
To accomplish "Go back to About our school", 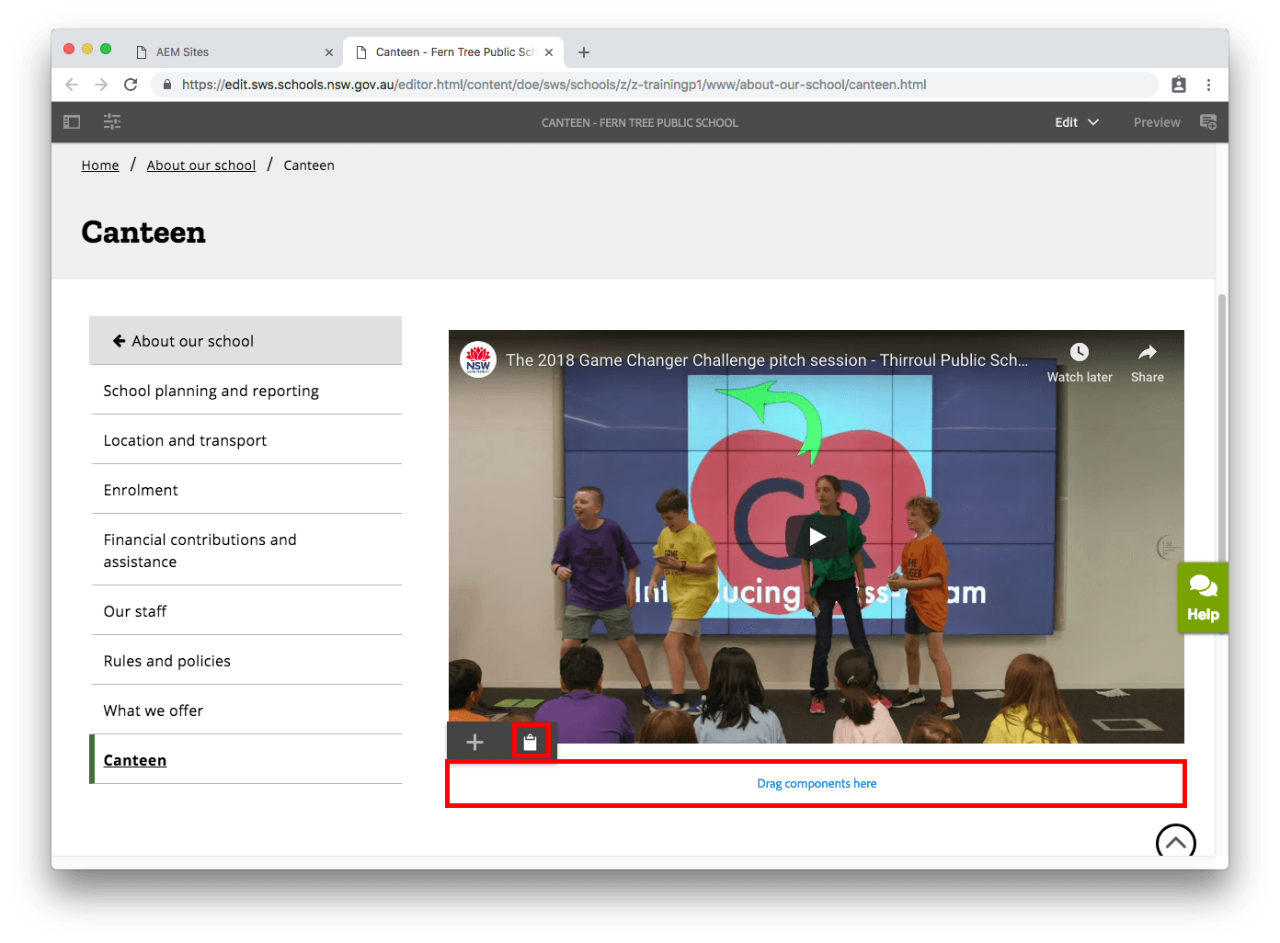I will pos(246,341).
